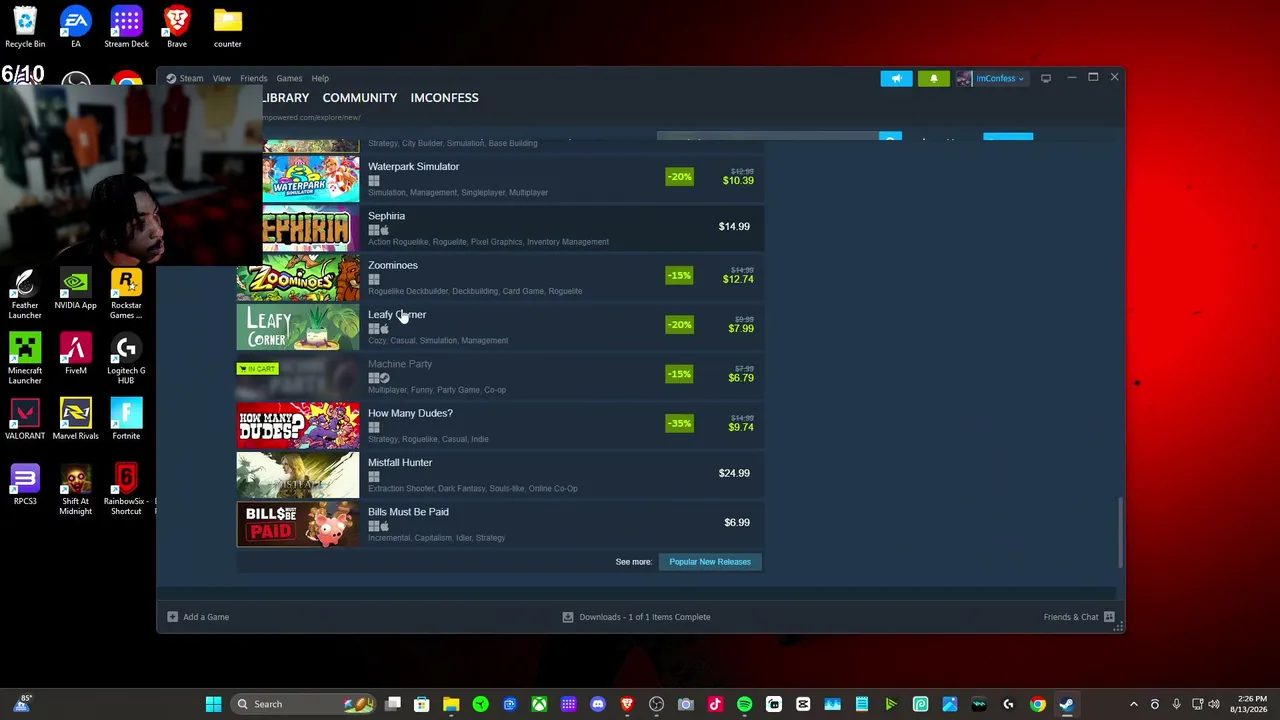Image resolution: width=1280 pixels, height=720 pixels.
Task: Click the Popular New Releases button
Action: (x=710, y=562)
